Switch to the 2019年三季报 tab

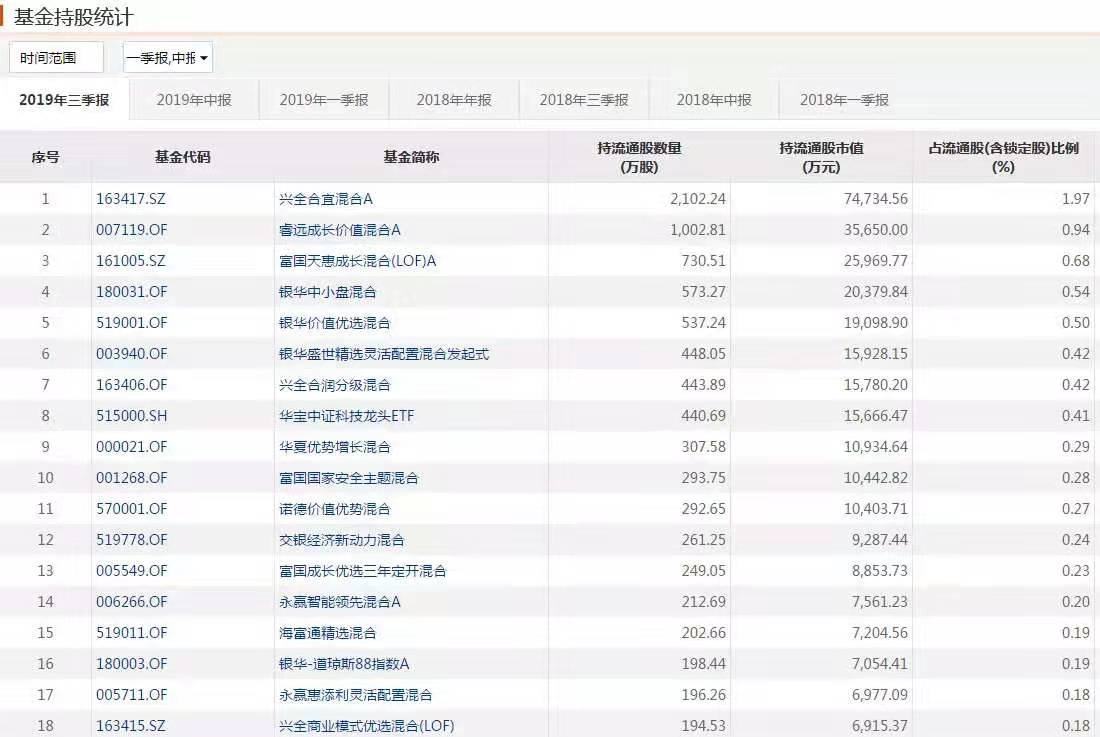[65, 100]
